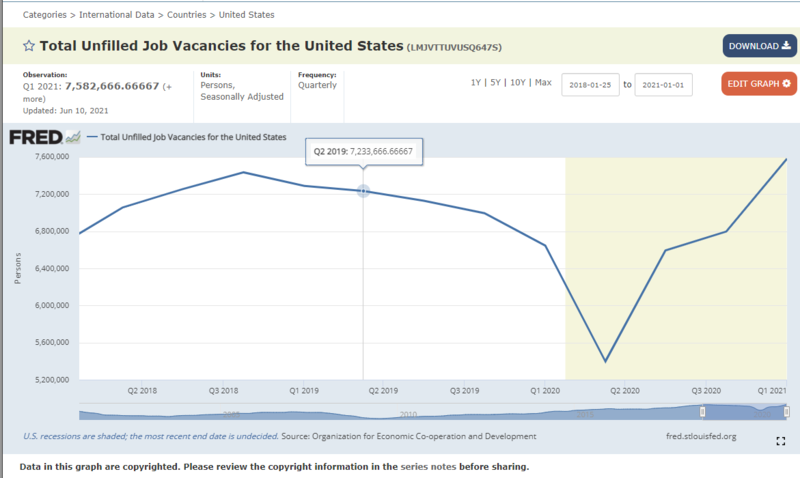Click the left handle of range slider
This screenshot has width=800, height=478.
(x=702, y=412)
